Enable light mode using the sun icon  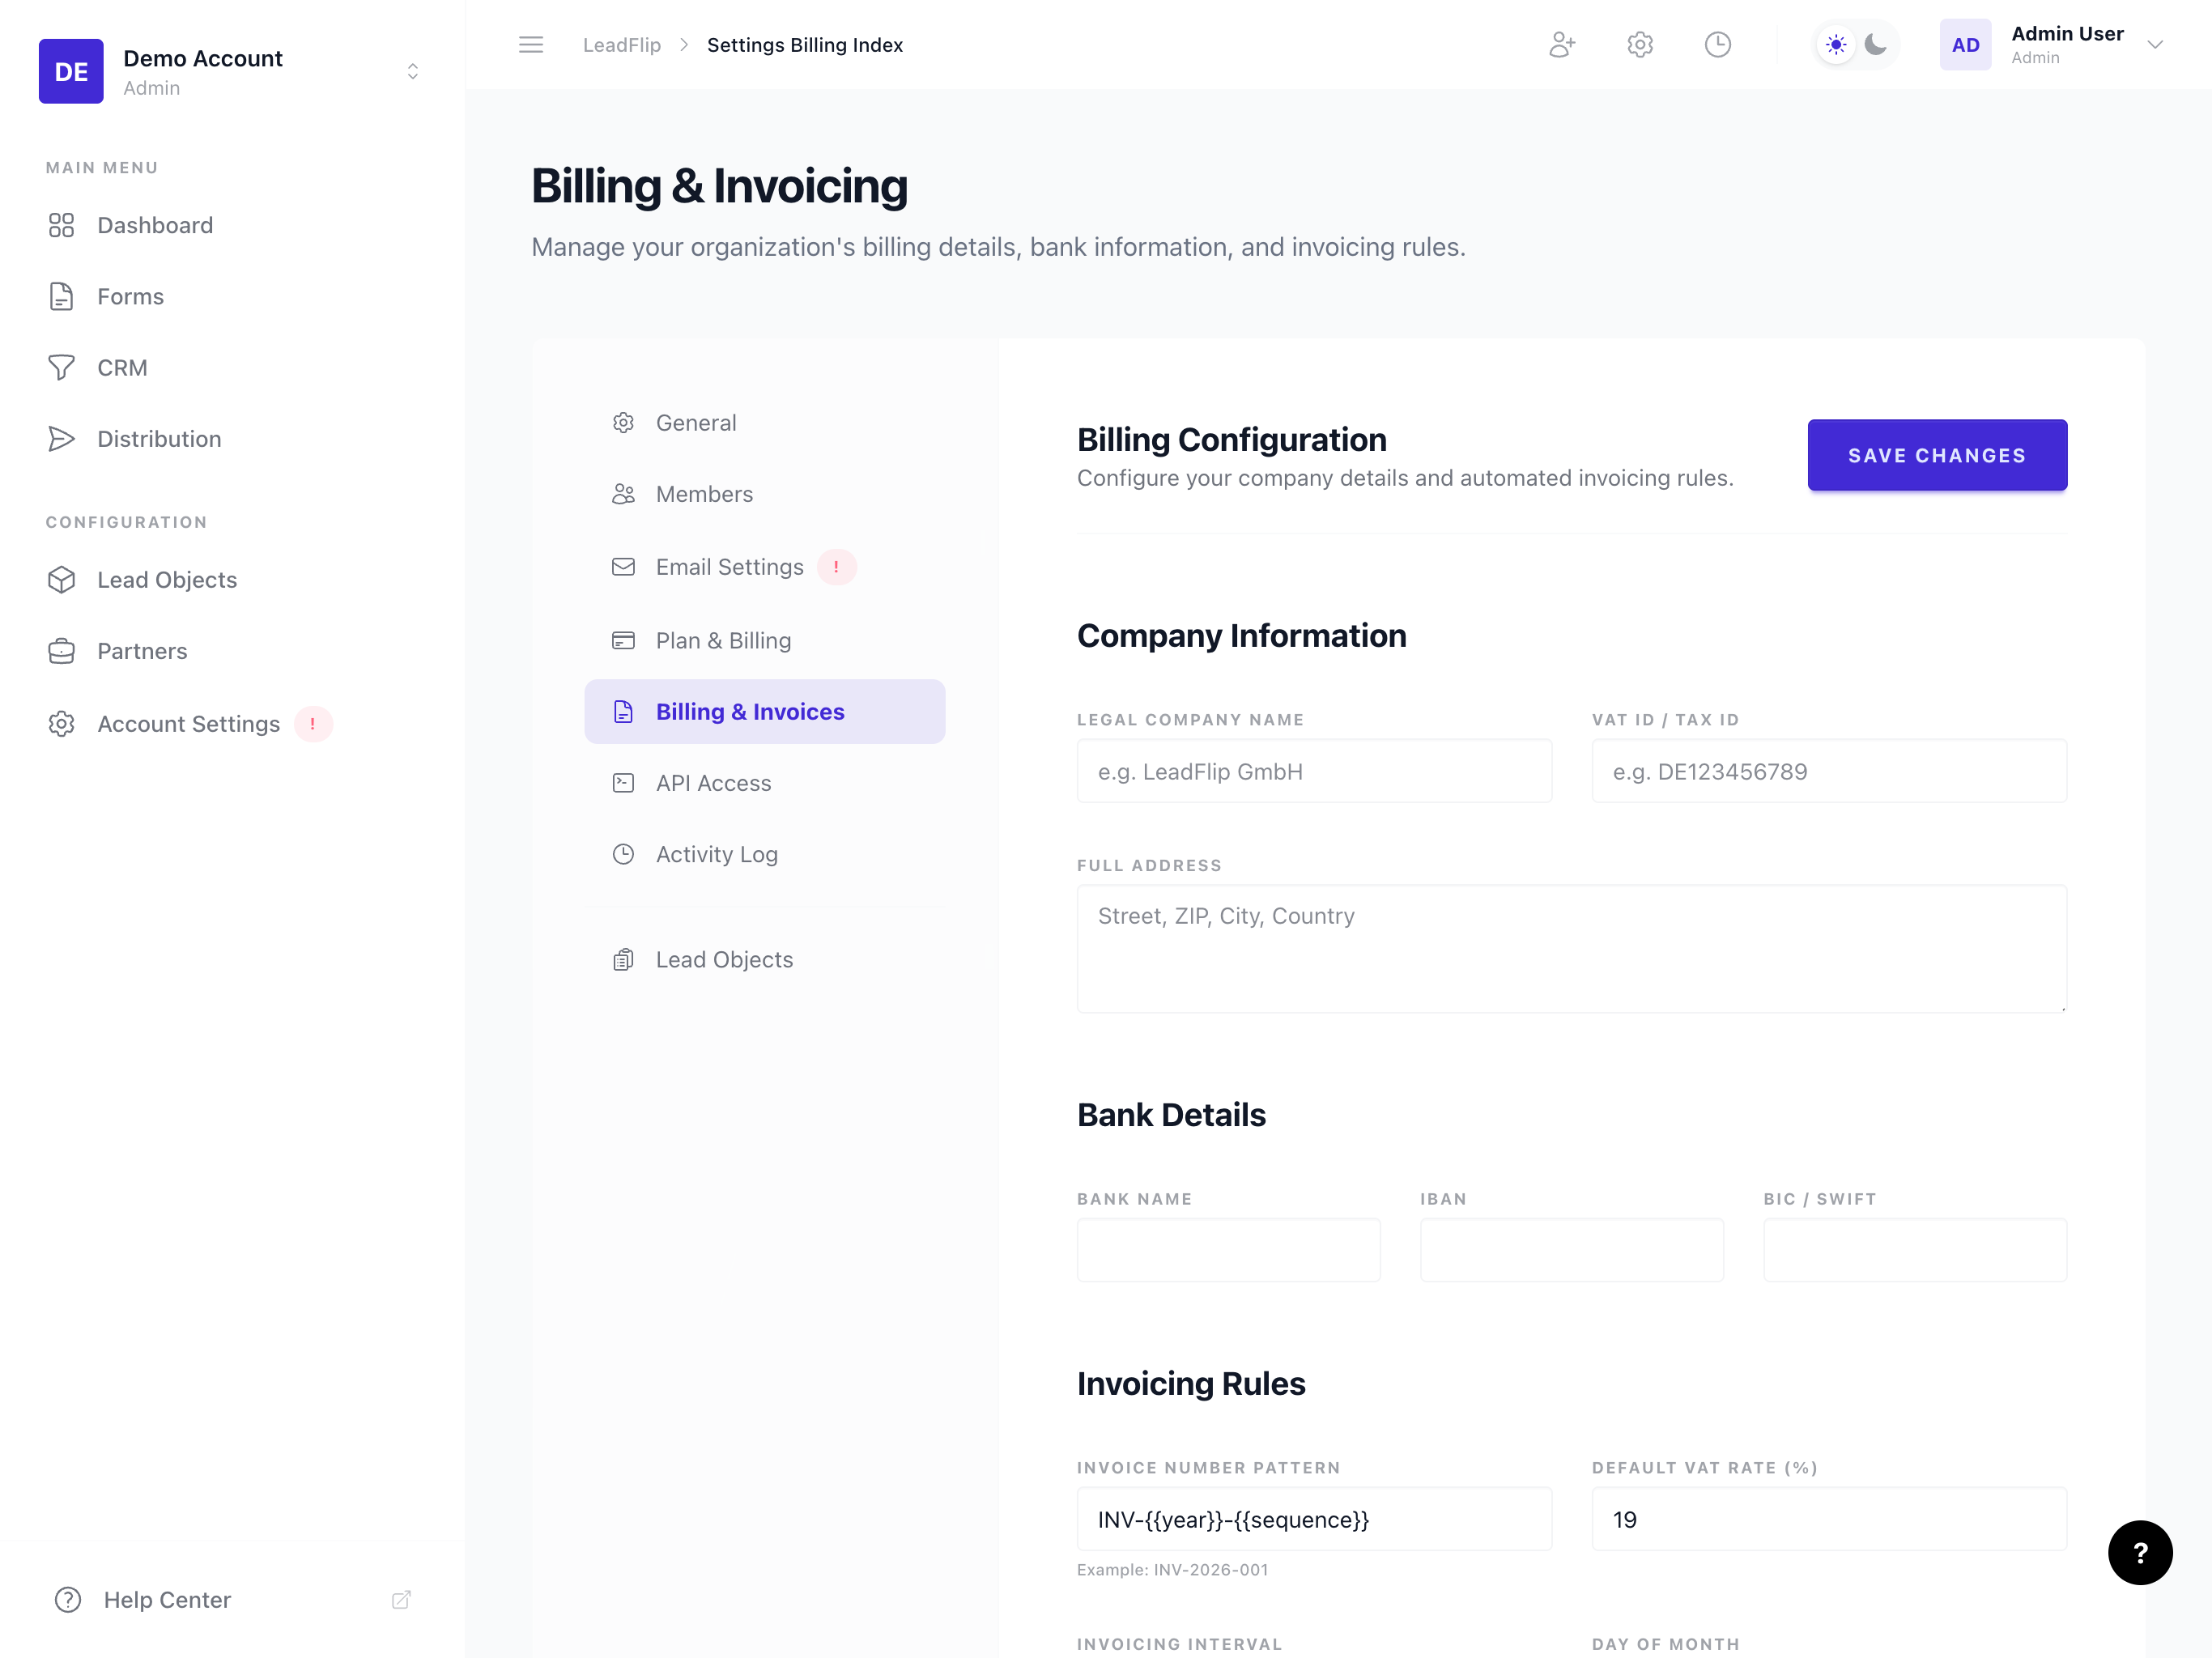pos(1835,44)
